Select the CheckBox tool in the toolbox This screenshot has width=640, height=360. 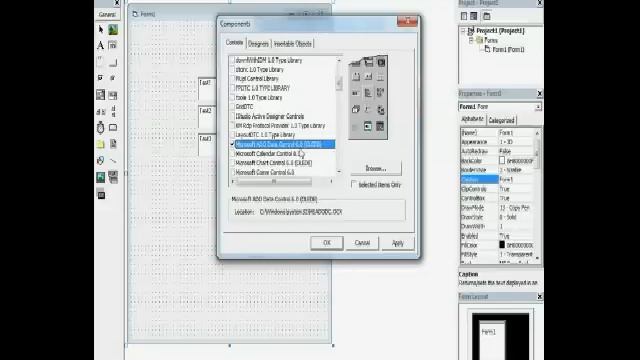[100, 78]
